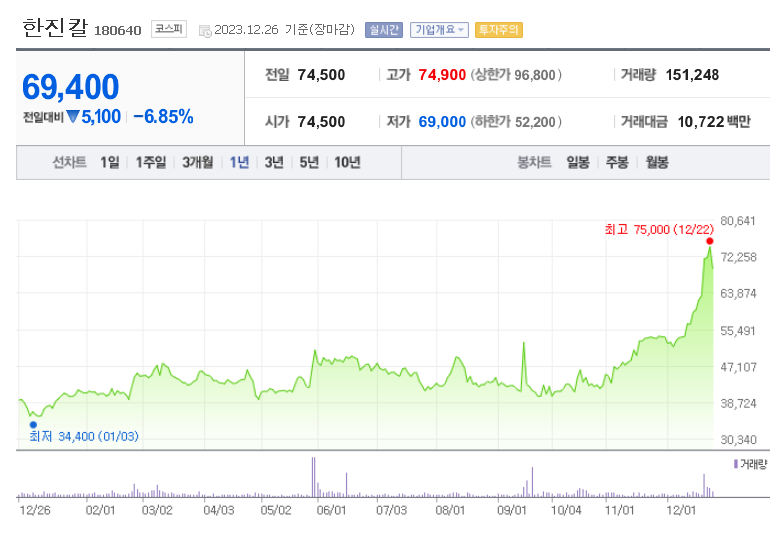The width and height of the screenshot is (770, 533).
Task: Select the 1주일 line chart tab
Action: click(151, 162)
